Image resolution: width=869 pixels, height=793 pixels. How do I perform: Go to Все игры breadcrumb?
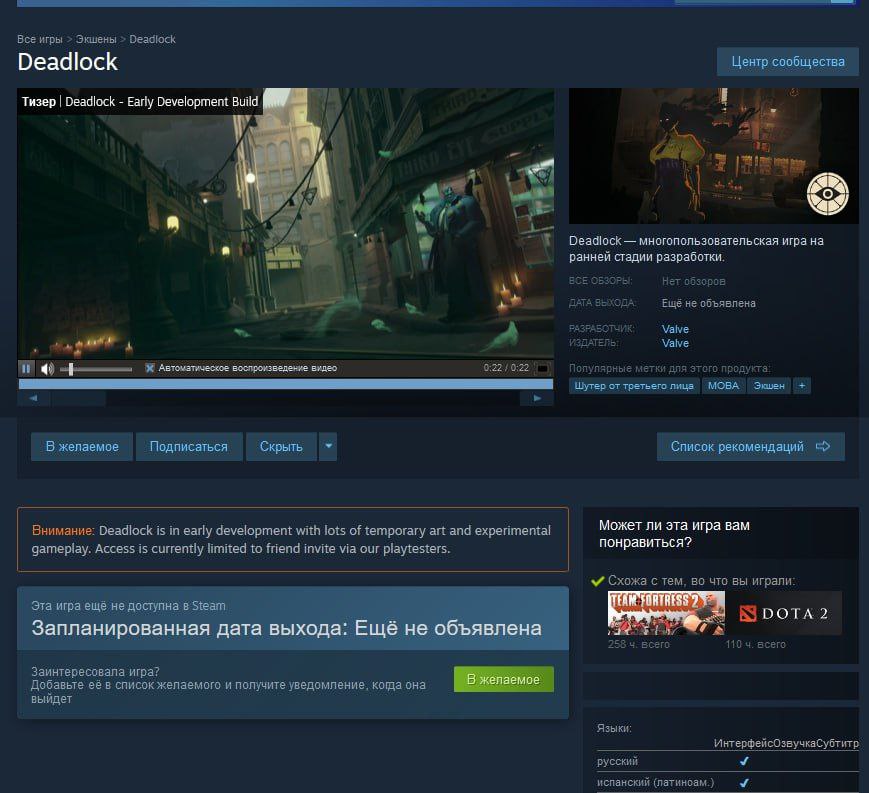[40, 39]
